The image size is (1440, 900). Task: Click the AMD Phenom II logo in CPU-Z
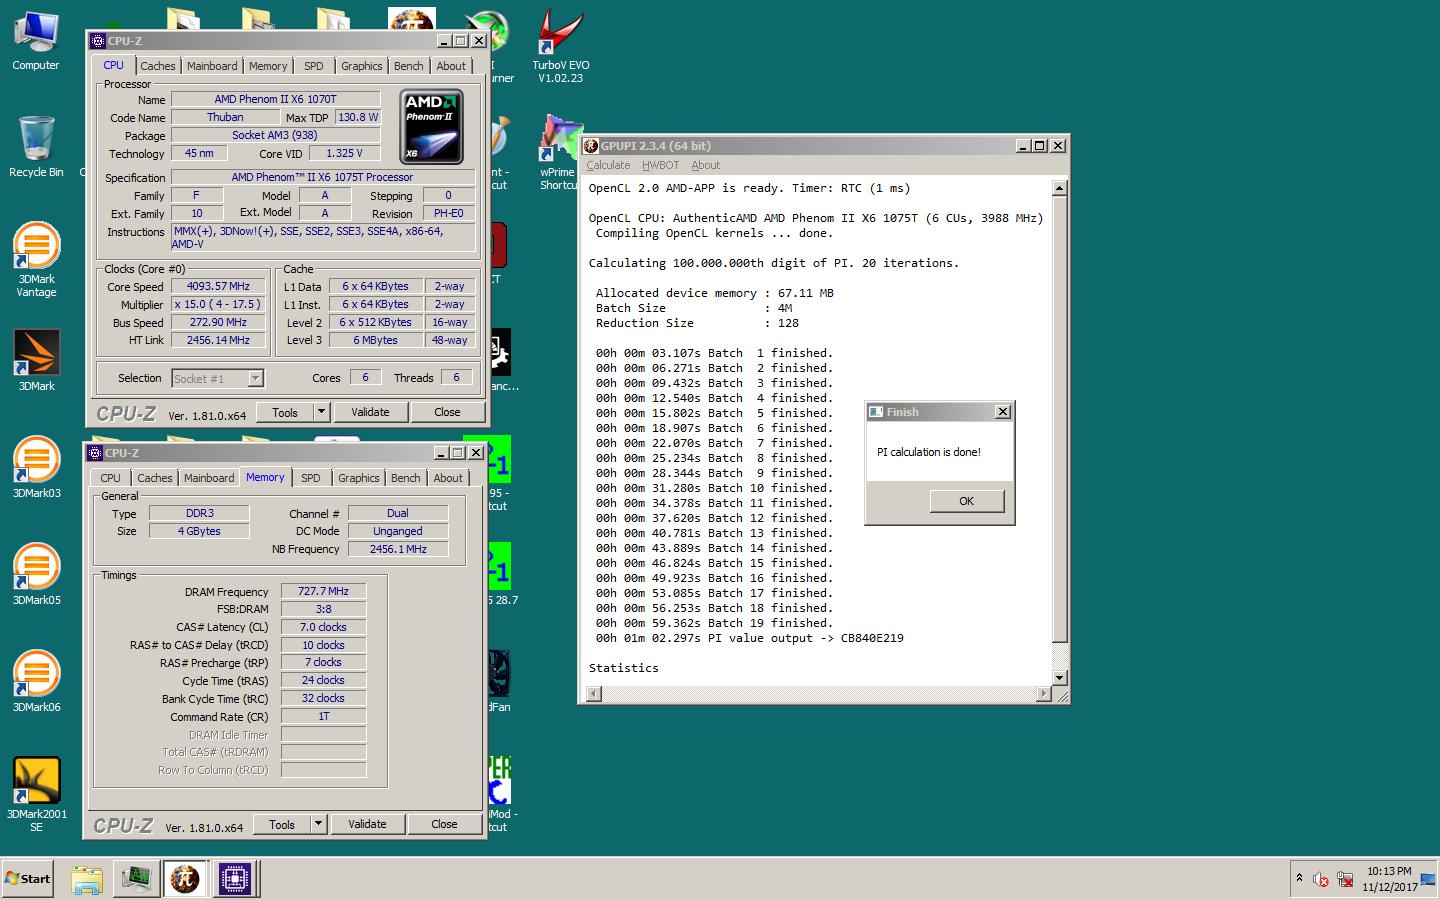[x=431, y=127]
